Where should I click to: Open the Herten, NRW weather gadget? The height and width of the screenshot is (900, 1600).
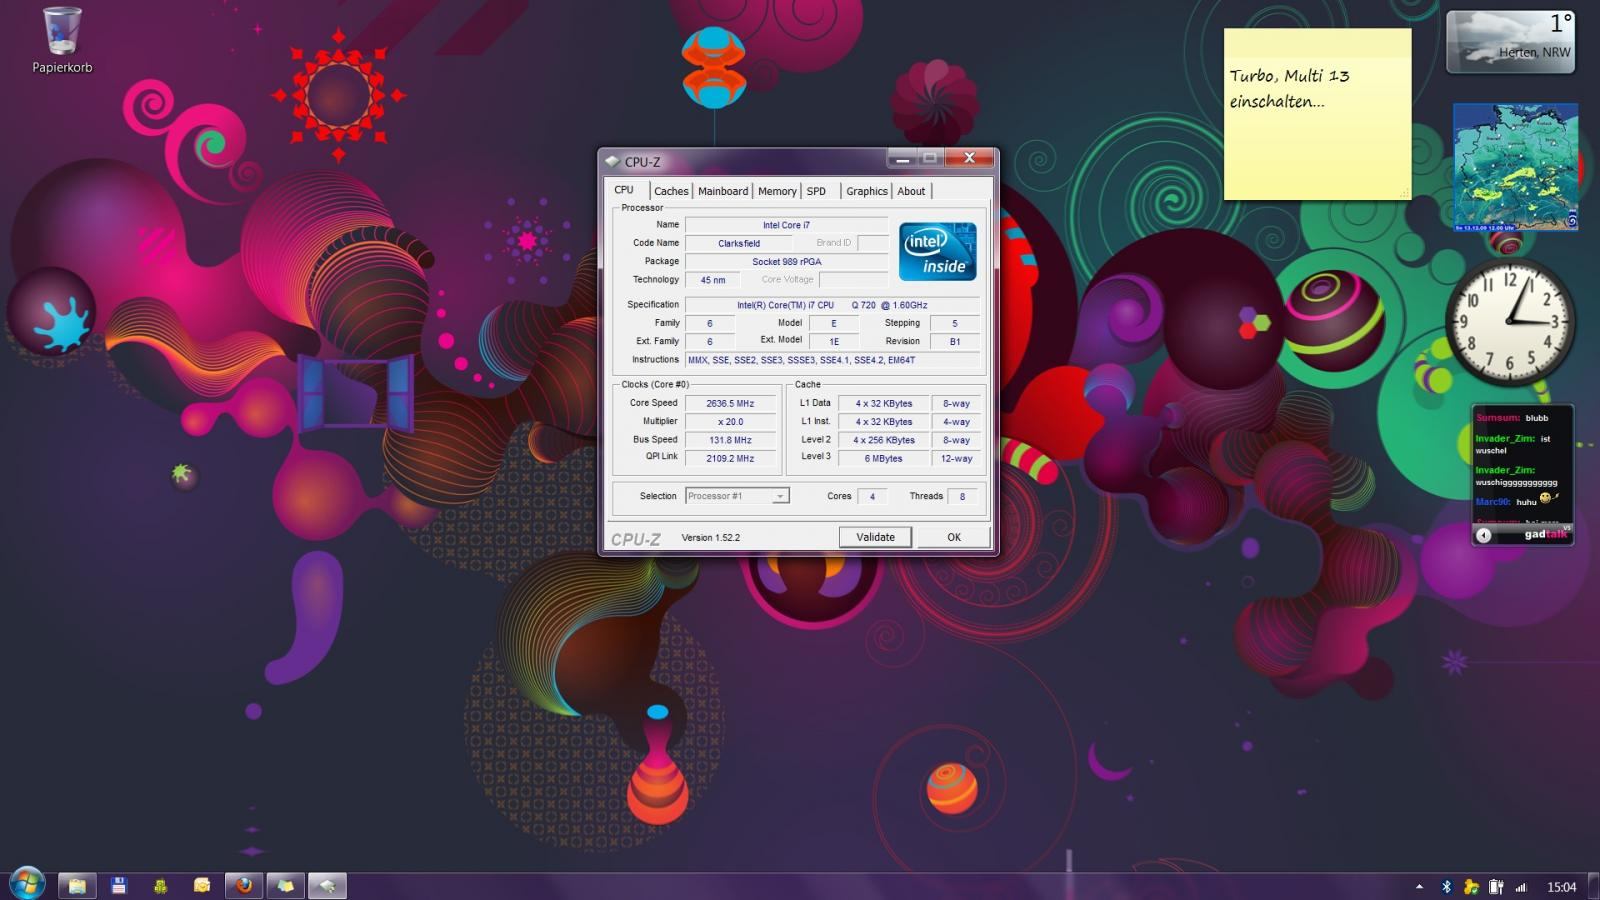point(1511,42)
